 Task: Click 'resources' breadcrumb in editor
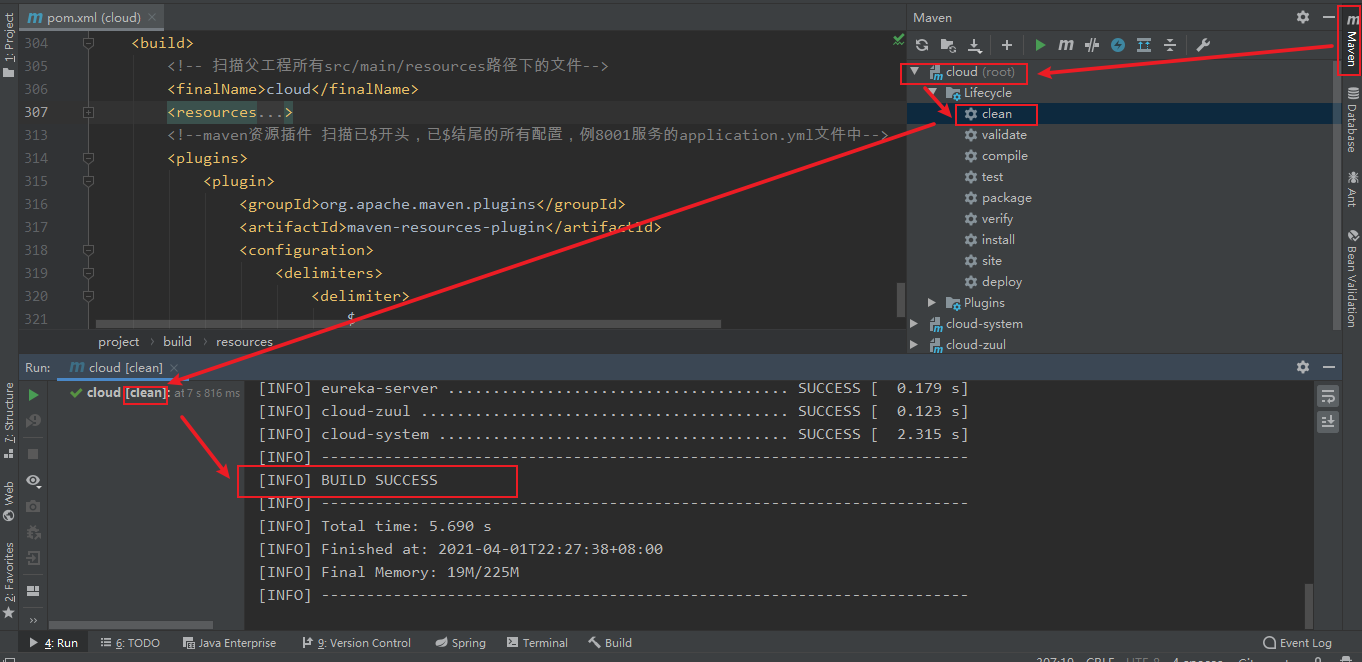point(244,342)
